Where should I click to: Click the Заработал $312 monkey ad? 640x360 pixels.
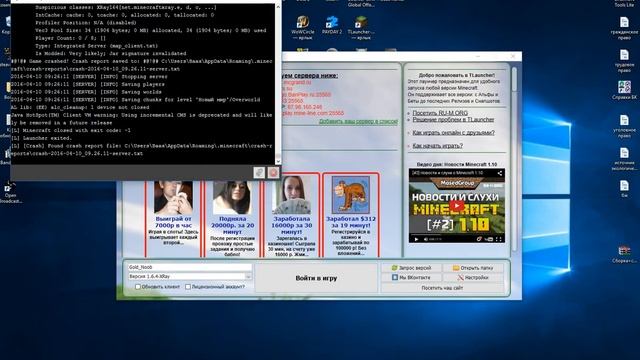point(351,215)
